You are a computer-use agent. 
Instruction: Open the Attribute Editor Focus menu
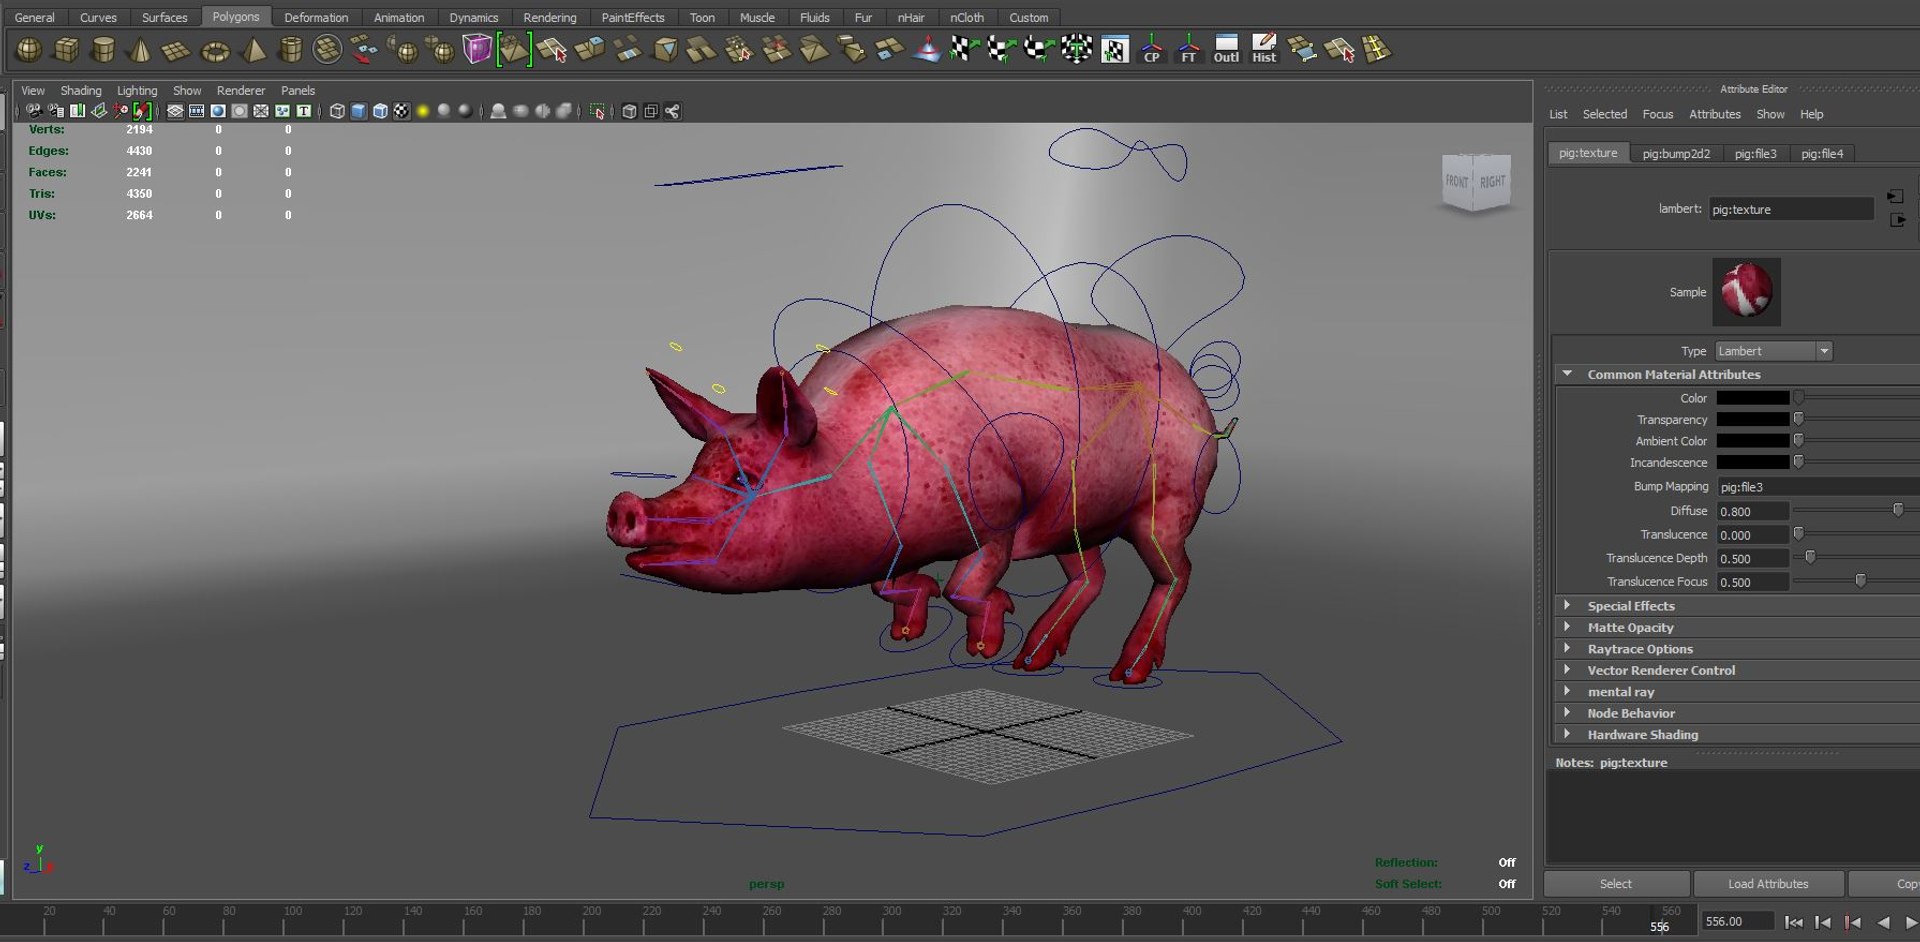(1657, 114)
